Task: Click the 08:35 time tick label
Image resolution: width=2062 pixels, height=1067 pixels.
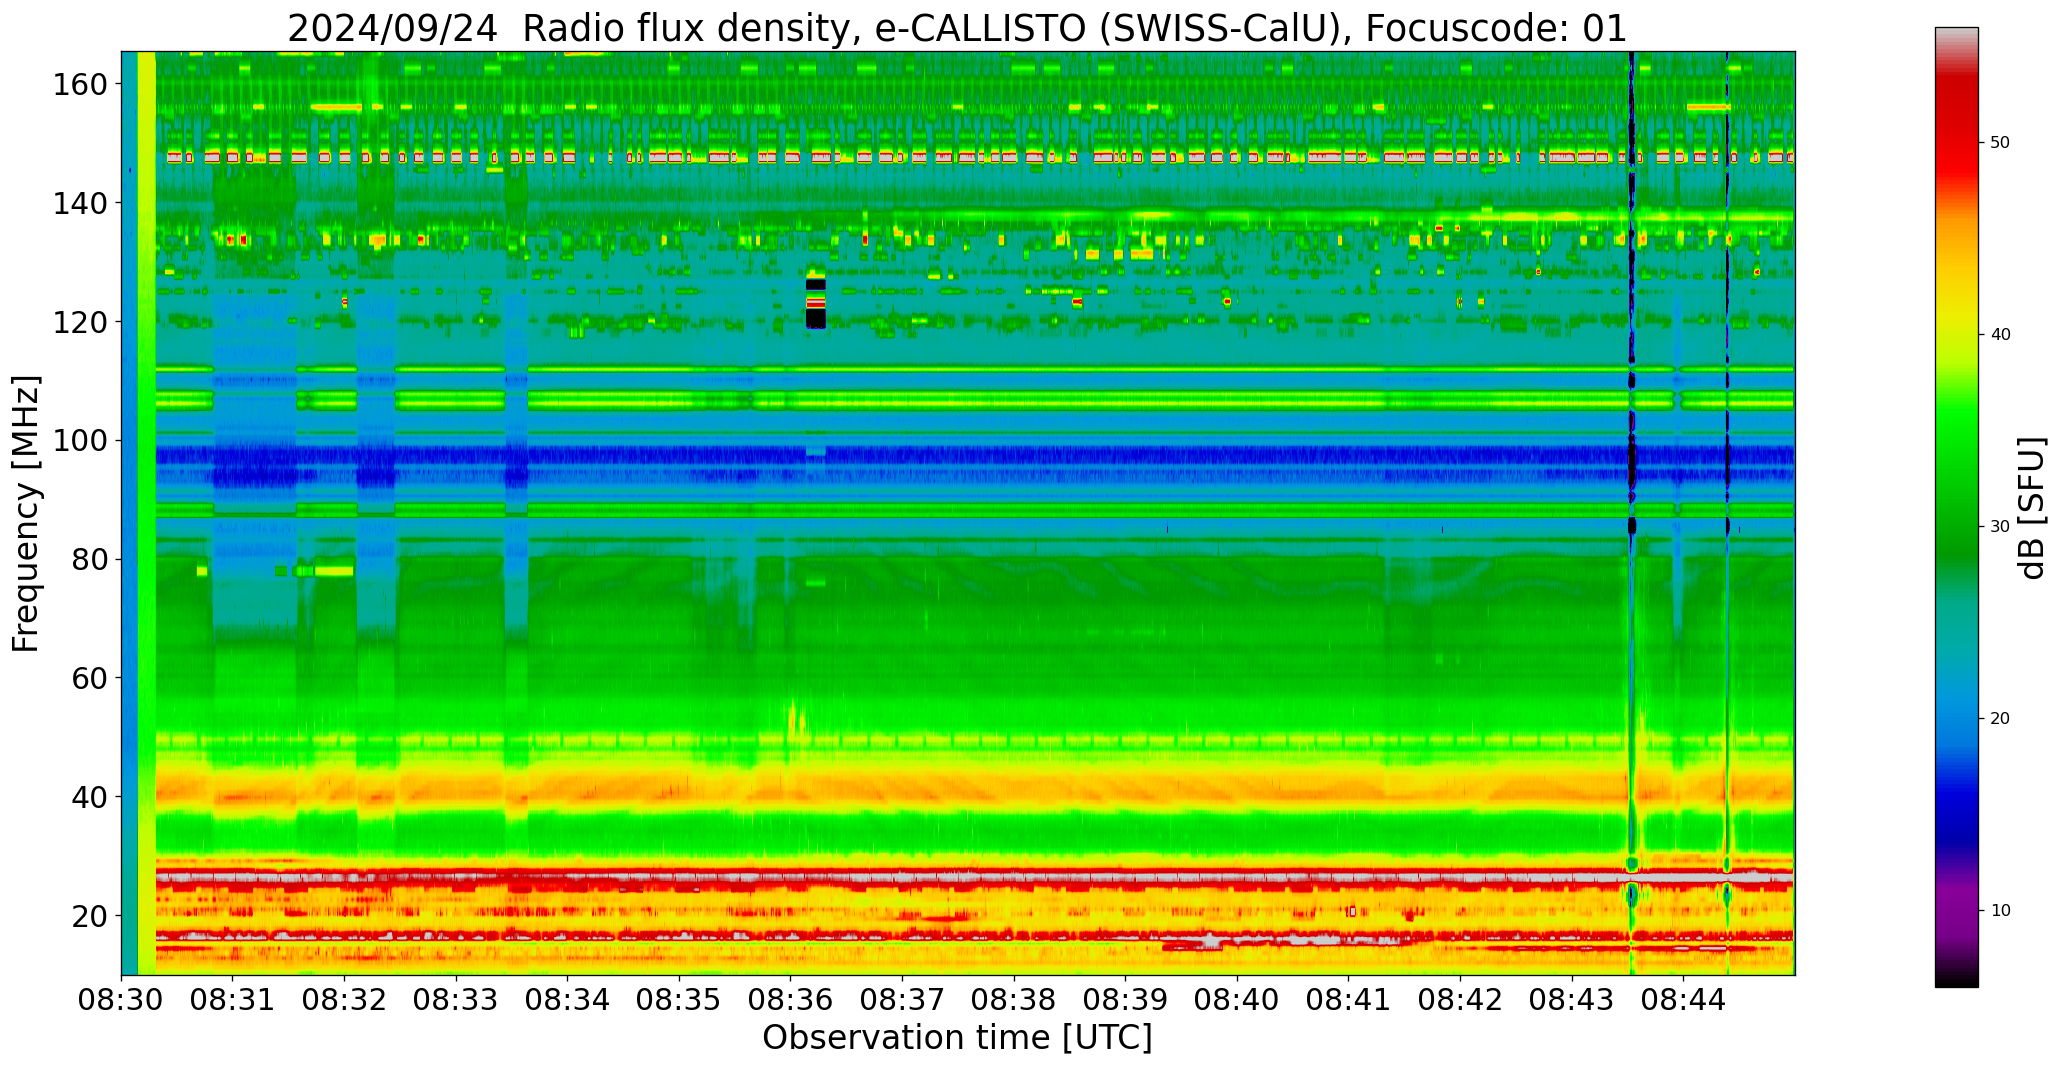Action: tap(679, 1001)
